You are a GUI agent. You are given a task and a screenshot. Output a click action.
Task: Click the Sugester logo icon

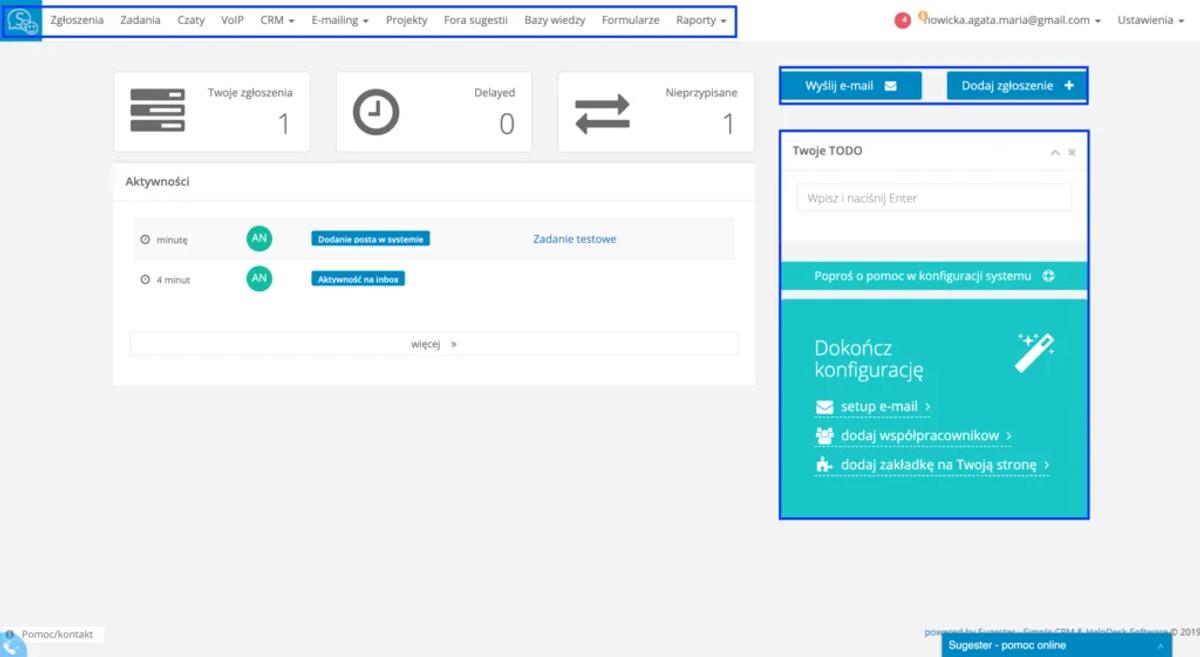click(x=22, y=20)
